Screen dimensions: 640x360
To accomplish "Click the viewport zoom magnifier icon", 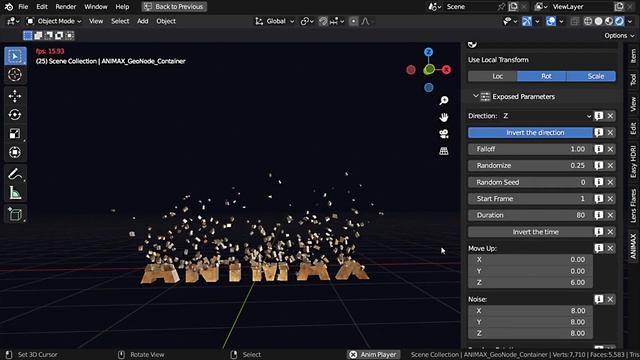I will click(x=444, y=100).
